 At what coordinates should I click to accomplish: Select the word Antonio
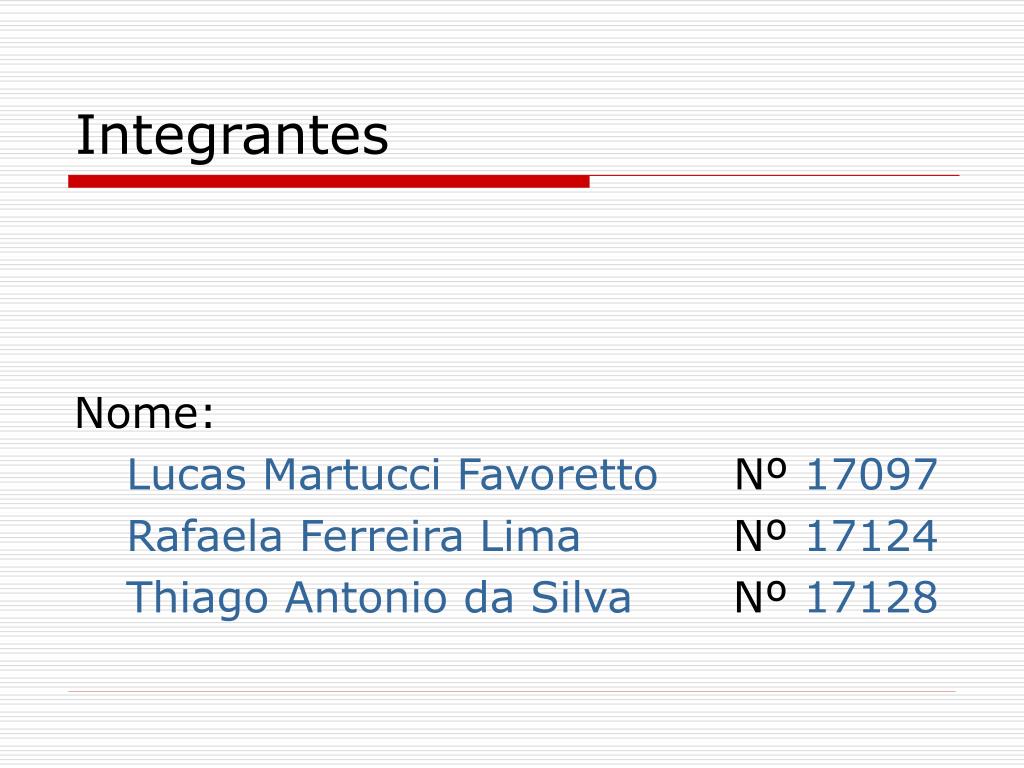click(x=366, y=598)
